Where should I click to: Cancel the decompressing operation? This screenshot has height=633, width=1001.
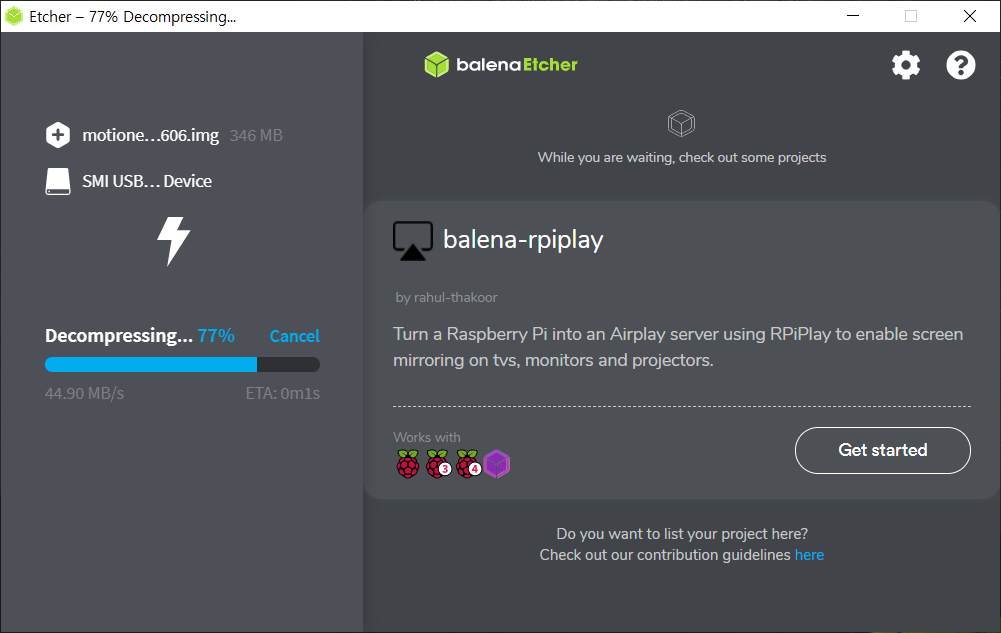(x=294, y=336)
